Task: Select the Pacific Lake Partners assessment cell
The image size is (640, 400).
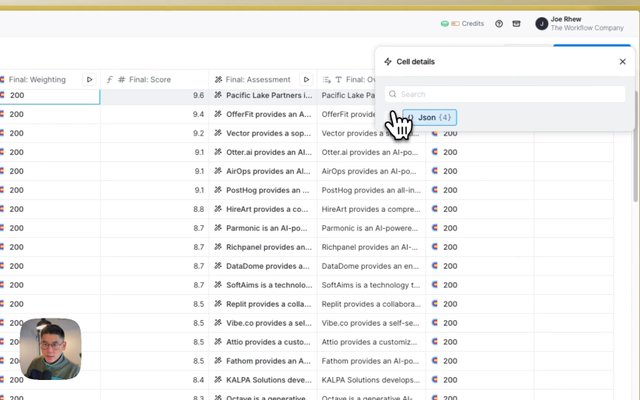Action: (262, 96)
